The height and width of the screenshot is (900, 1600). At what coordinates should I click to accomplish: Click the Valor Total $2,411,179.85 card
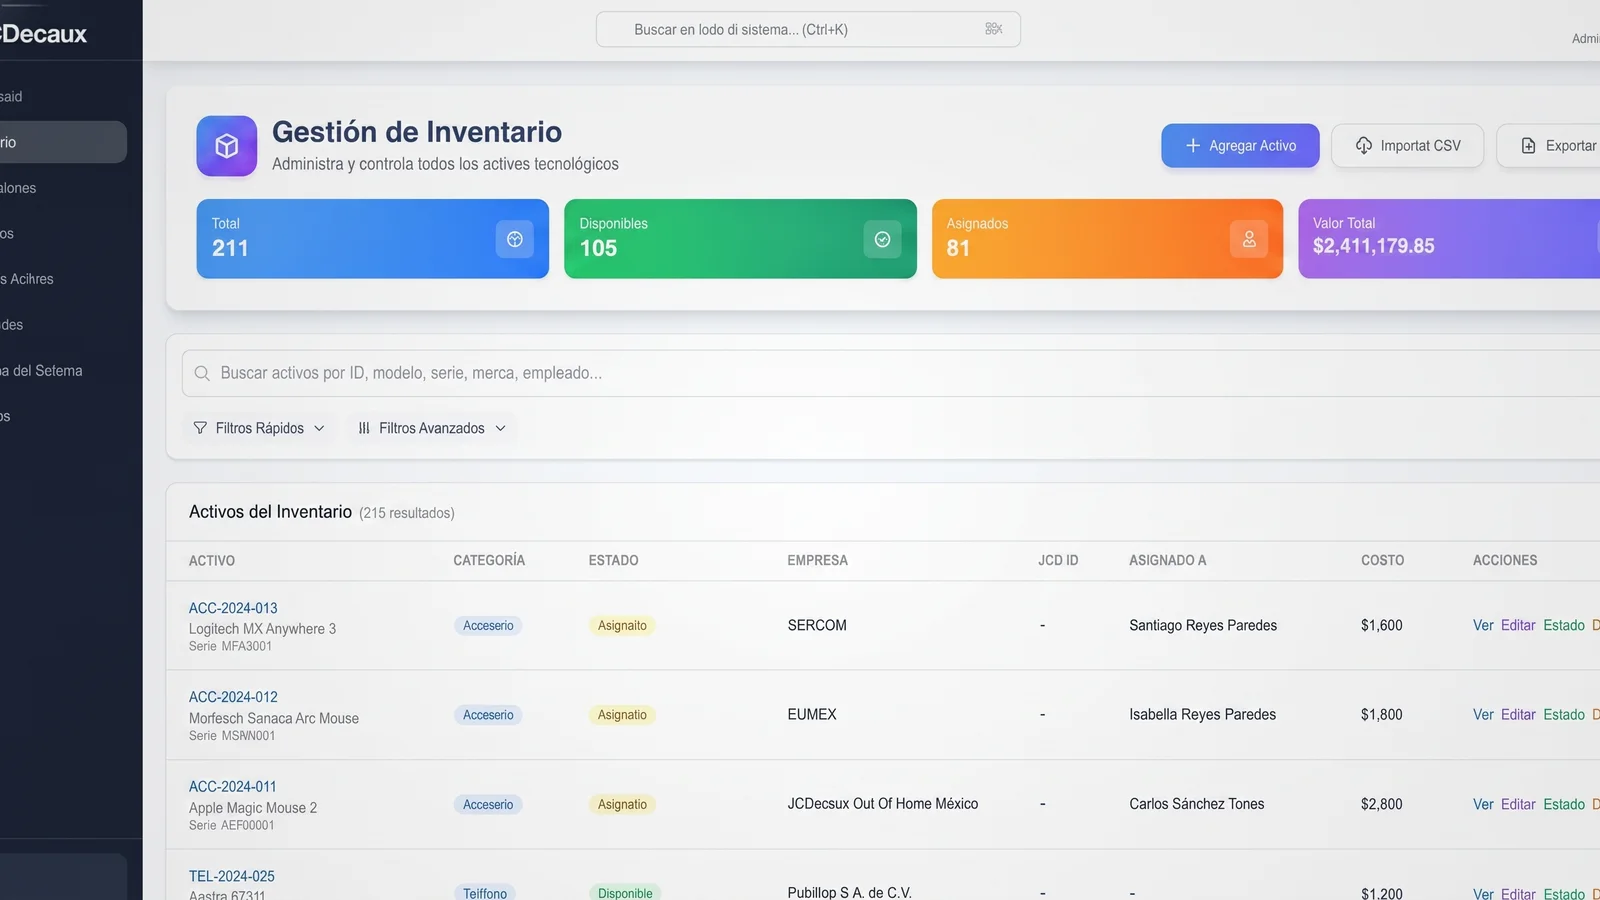tap(1449, 239)
